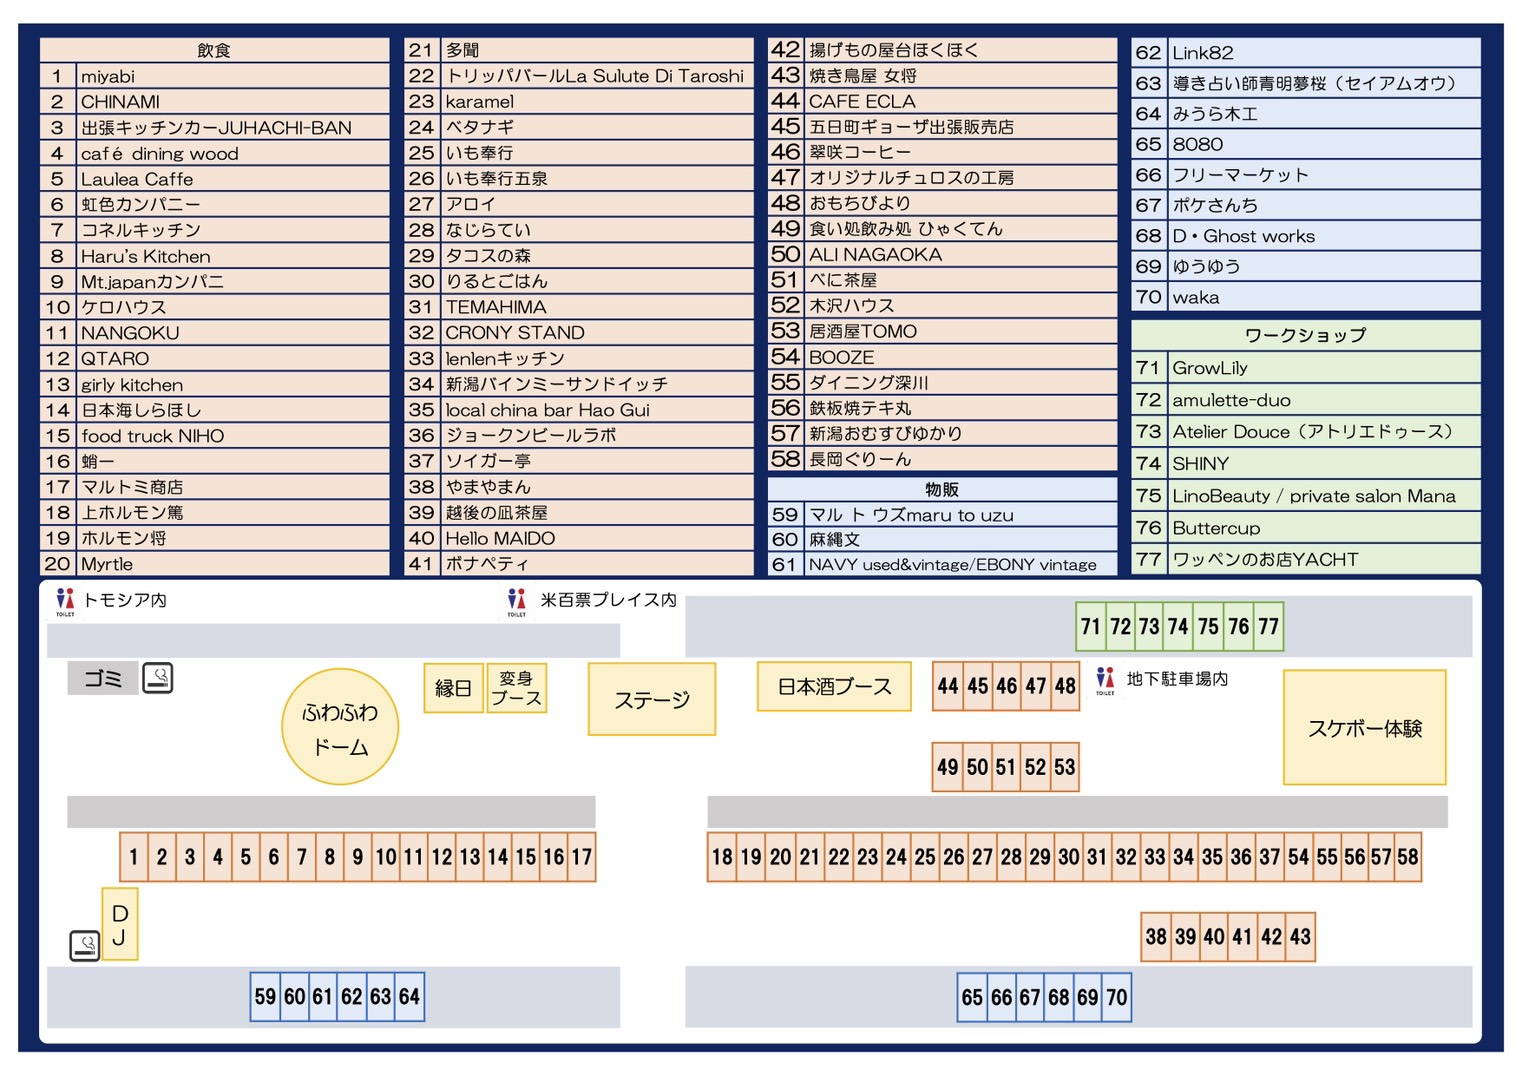
Task: Click the 飲食 category header
Action: (x=214, y=50)
